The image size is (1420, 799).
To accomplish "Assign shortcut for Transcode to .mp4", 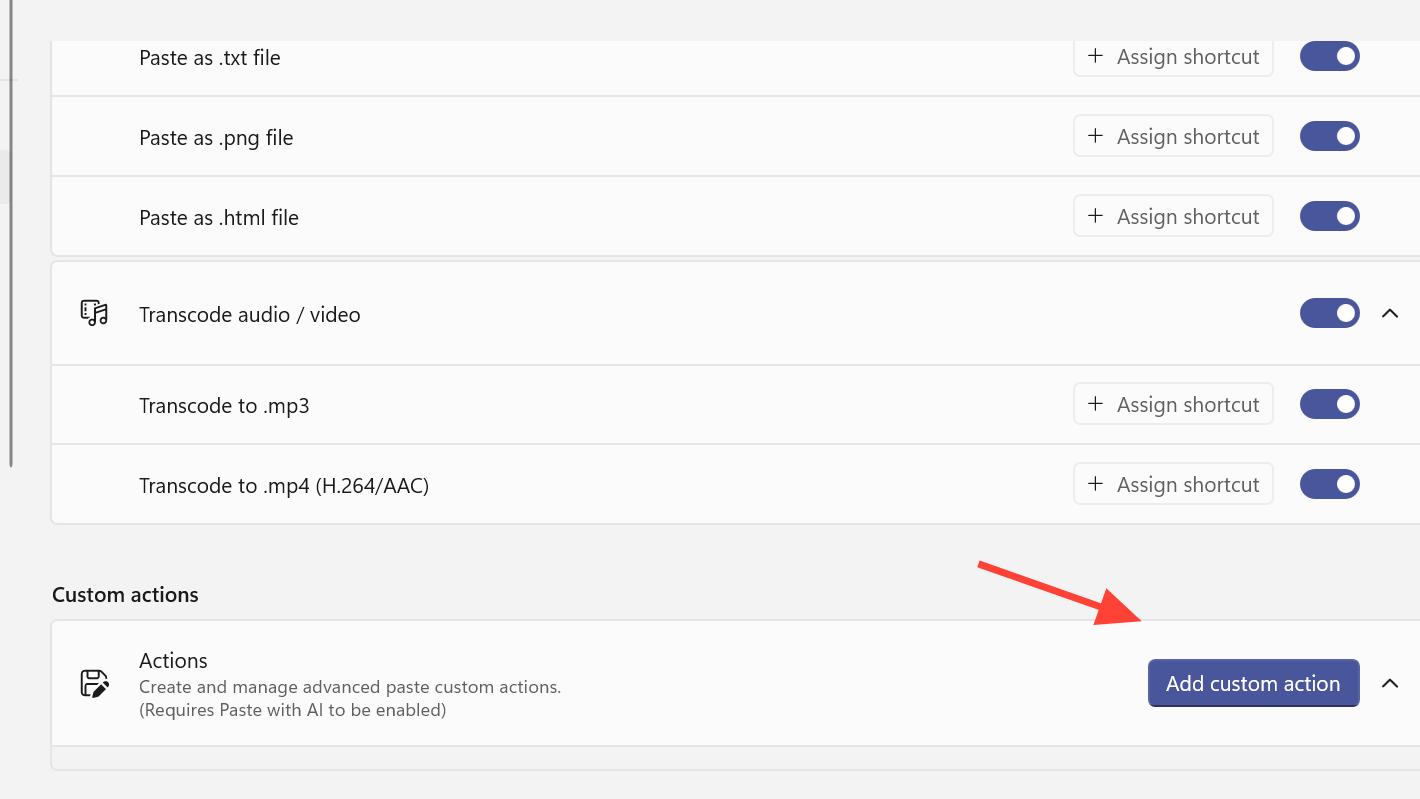I will click(1173, 485).
